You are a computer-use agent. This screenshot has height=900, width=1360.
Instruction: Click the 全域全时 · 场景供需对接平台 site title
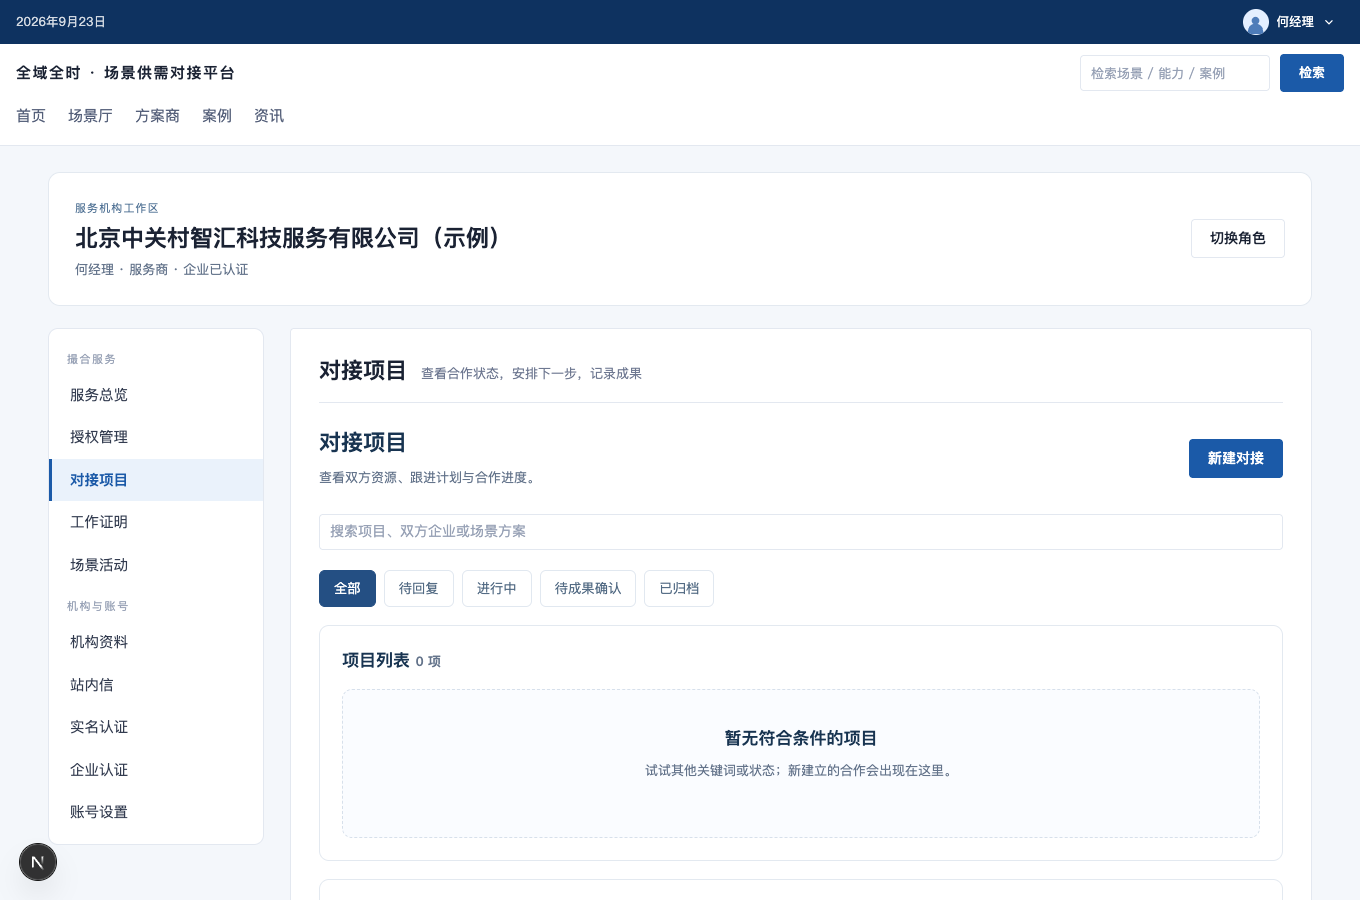pyautogui.click(x=126, y=73)
